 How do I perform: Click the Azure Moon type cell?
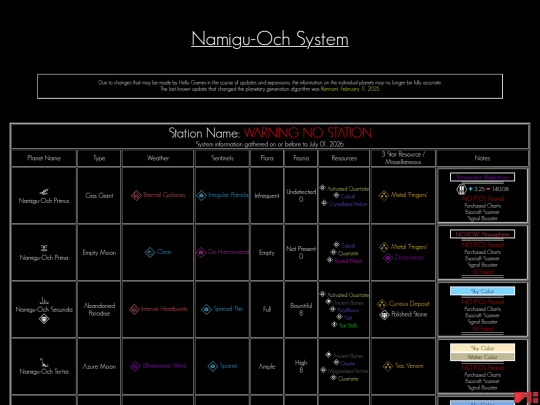click(x=99, y=366)
